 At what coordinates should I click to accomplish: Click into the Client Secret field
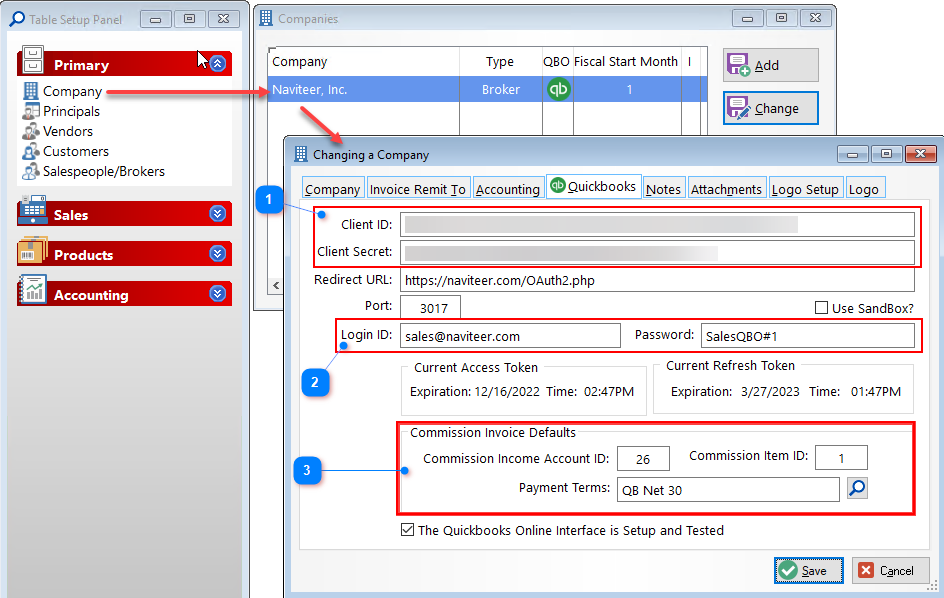657,252
